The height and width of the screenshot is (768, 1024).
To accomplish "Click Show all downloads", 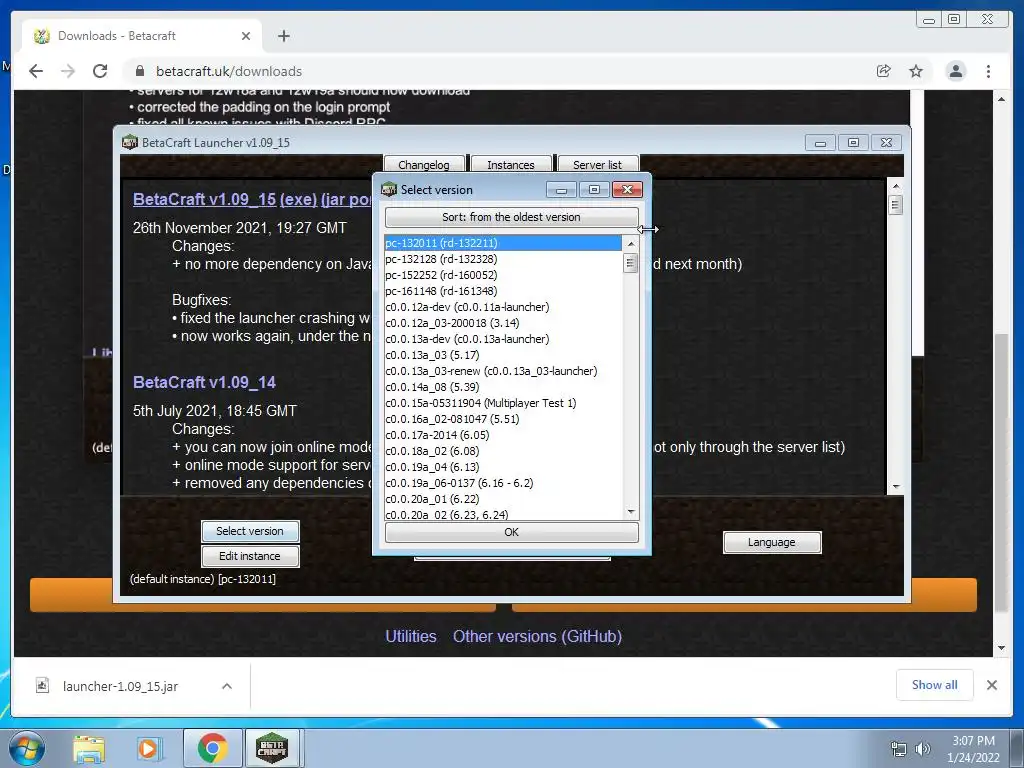I will [935, 684].
